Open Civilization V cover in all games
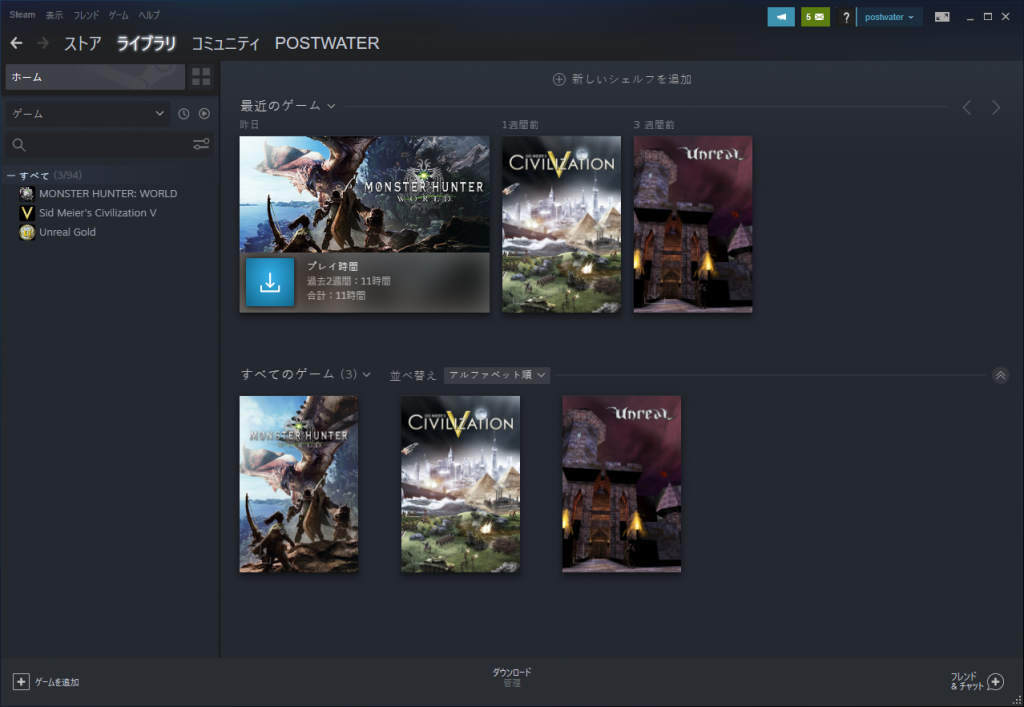This screenshot has width=1024, height=707. [x=460, y=484]
